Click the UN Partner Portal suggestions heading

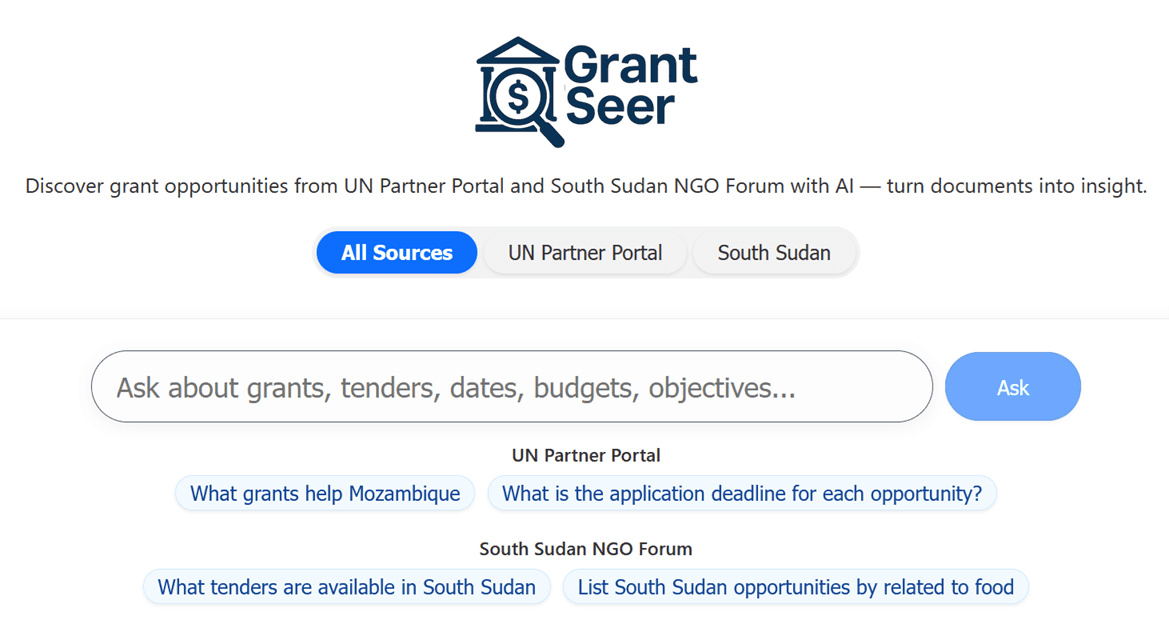[x=586, y=455]
